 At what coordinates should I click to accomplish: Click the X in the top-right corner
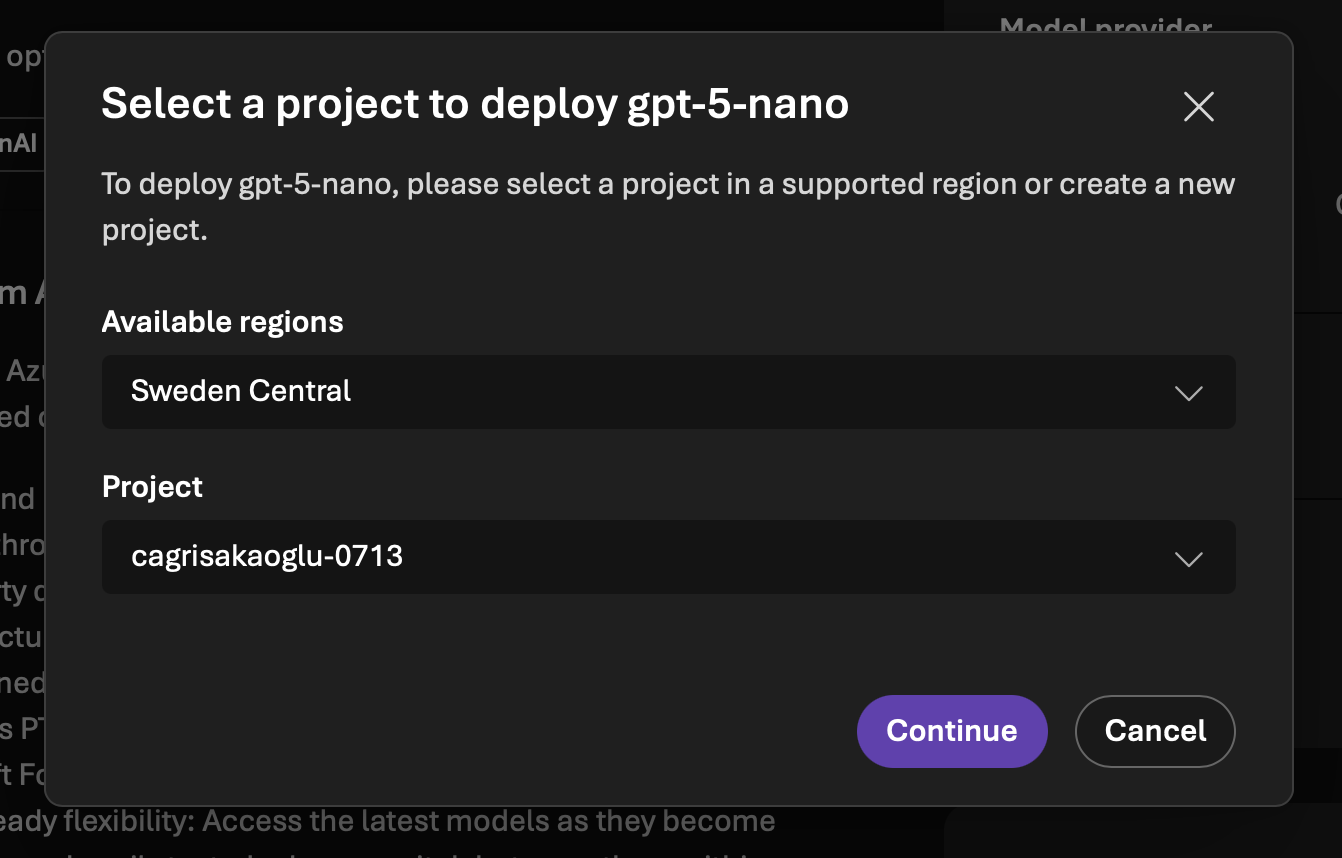(x=1198, y=107)
